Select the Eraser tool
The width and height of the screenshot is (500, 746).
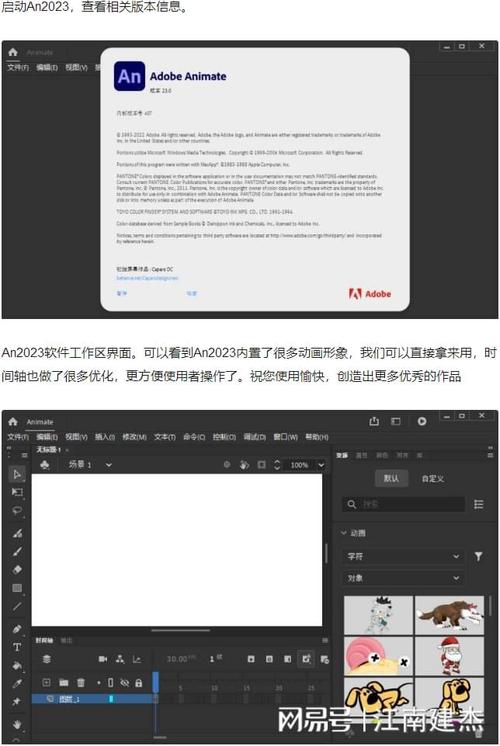18,569
